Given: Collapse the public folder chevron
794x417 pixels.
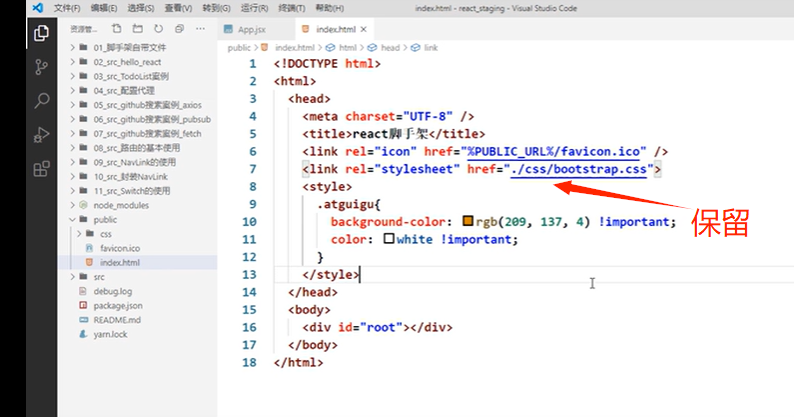Looking at the screenshot, I should pos(72,219).
